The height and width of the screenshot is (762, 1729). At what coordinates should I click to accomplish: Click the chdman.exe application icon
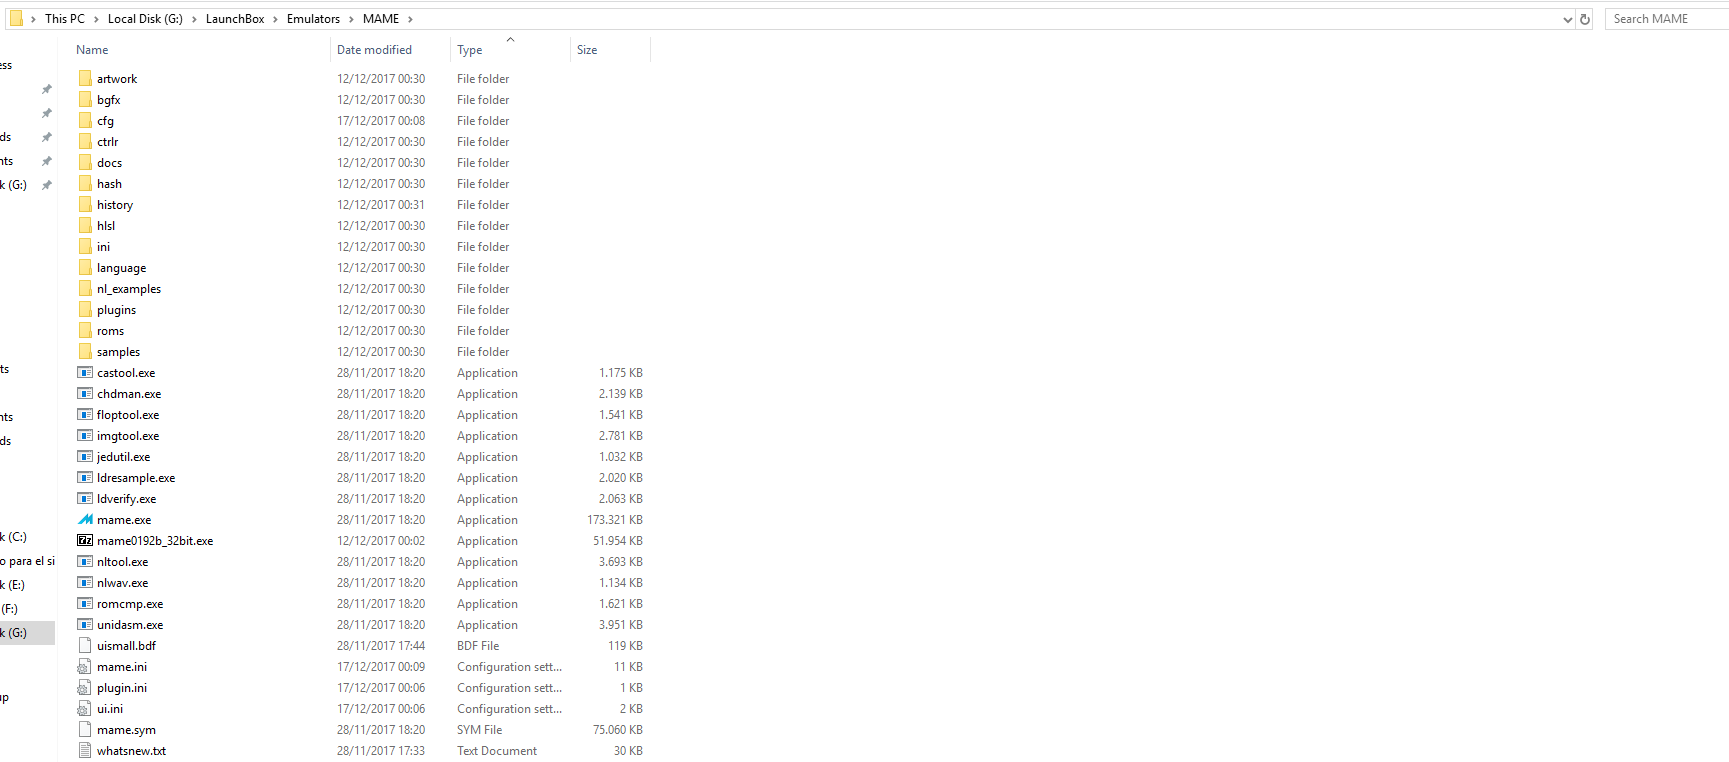tap(85, 393)
